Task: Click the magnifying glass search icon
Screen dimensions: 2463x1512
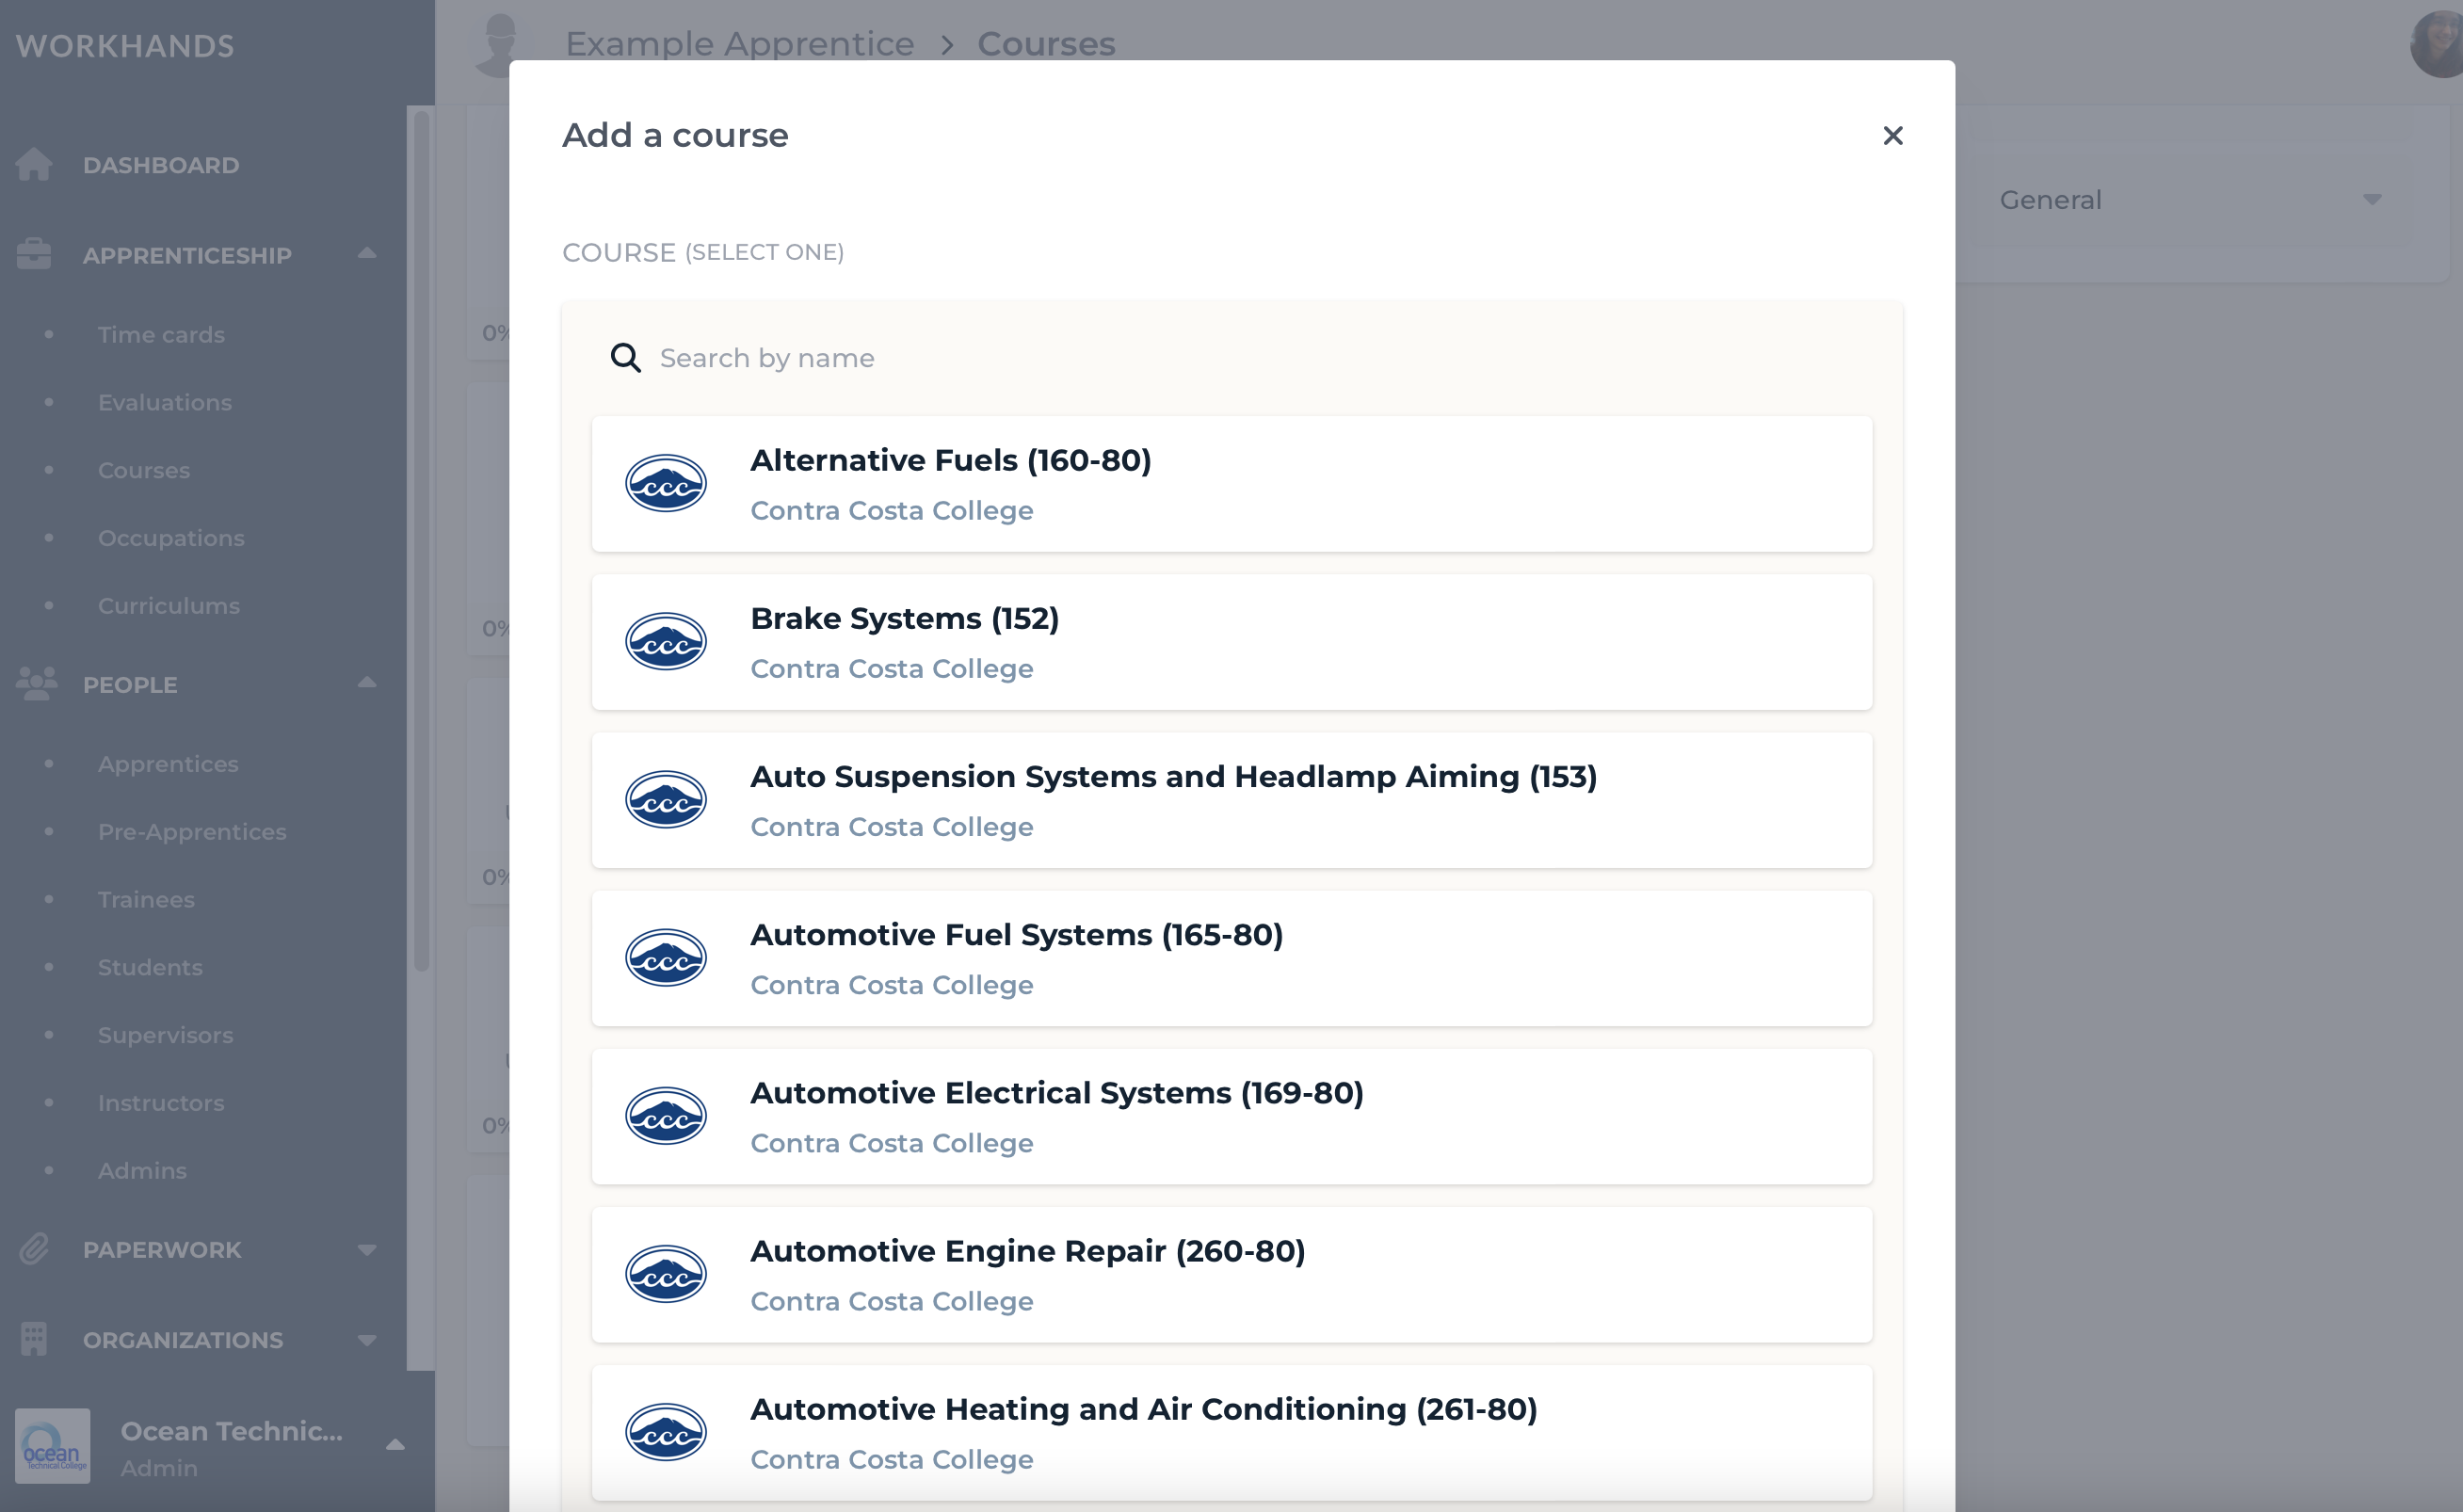Action: (x=626, y=358)
